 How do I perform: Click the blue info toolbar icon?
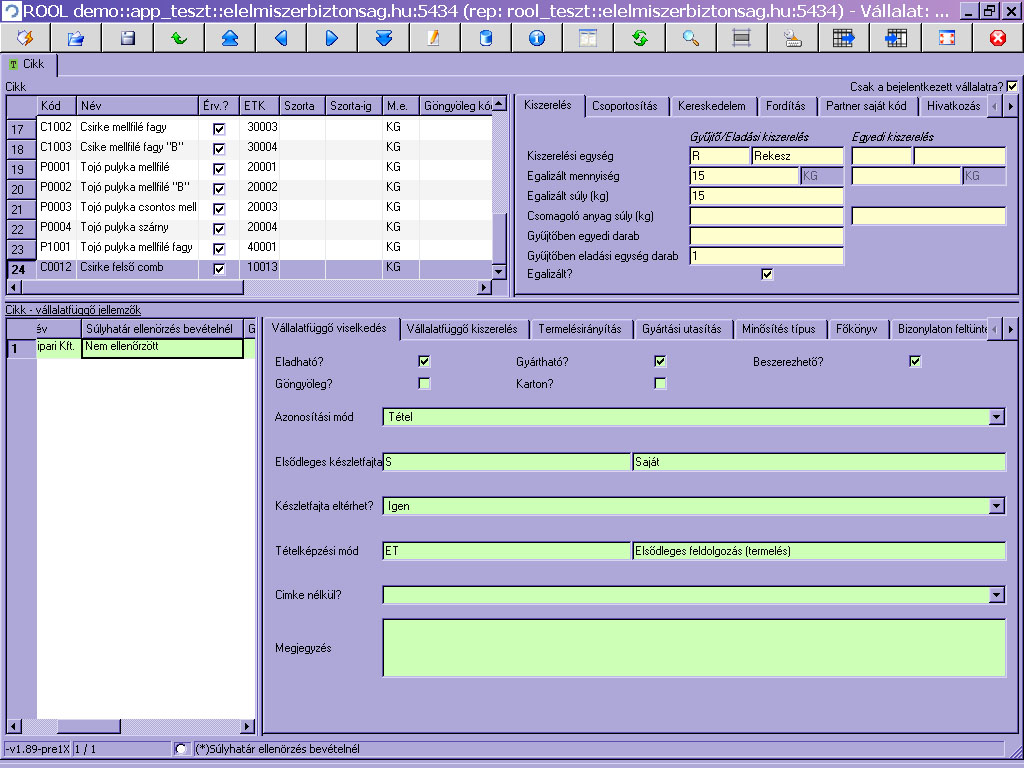pyautogui.click(x=536, y=38)
